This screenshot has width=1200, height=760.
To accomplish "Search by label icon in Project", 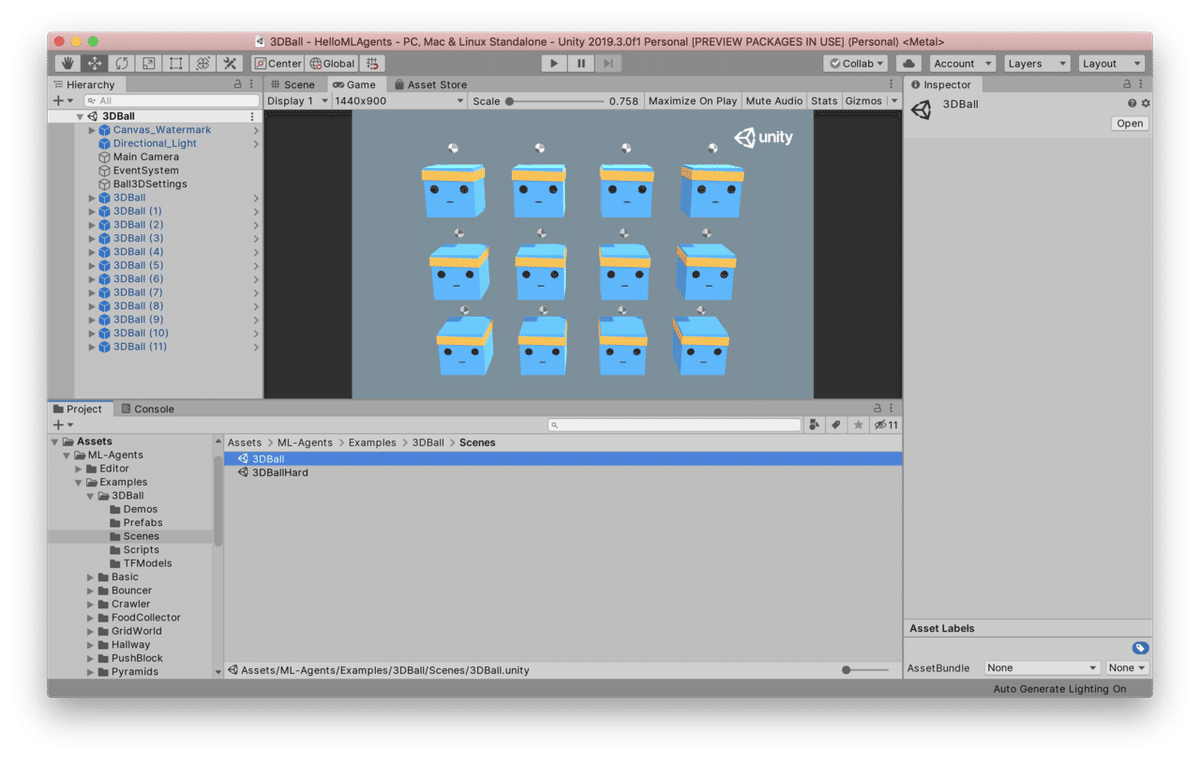I will [836, 425].
